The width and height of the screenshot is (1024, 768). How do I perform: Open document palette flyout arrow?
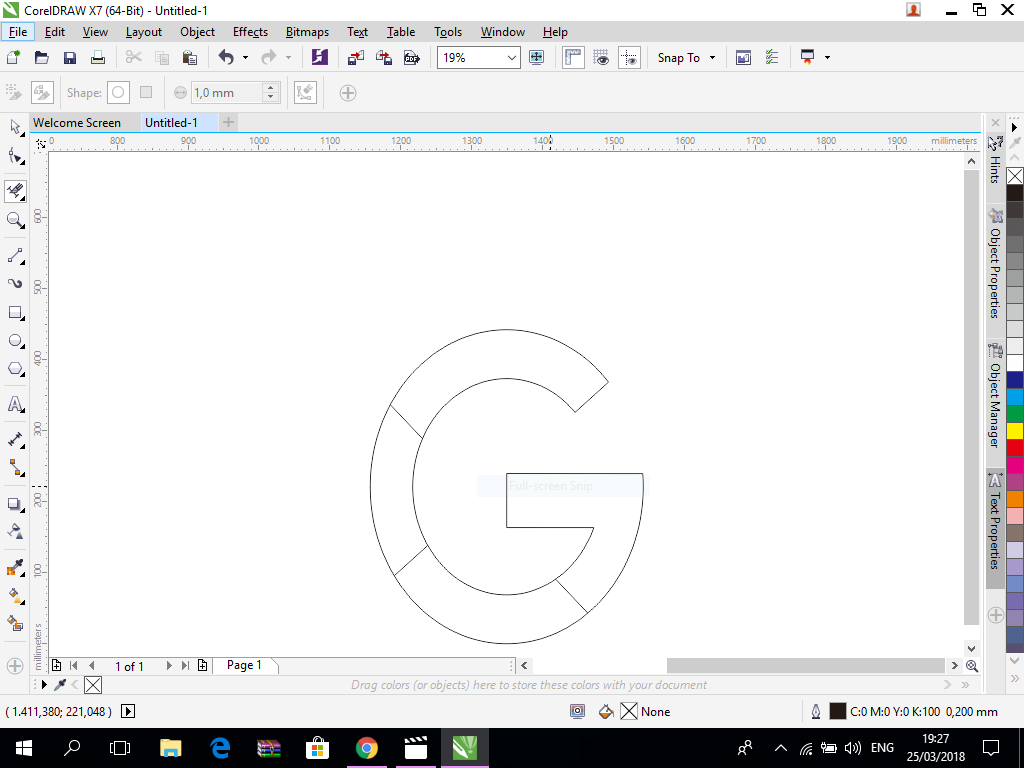pos(44,684)
